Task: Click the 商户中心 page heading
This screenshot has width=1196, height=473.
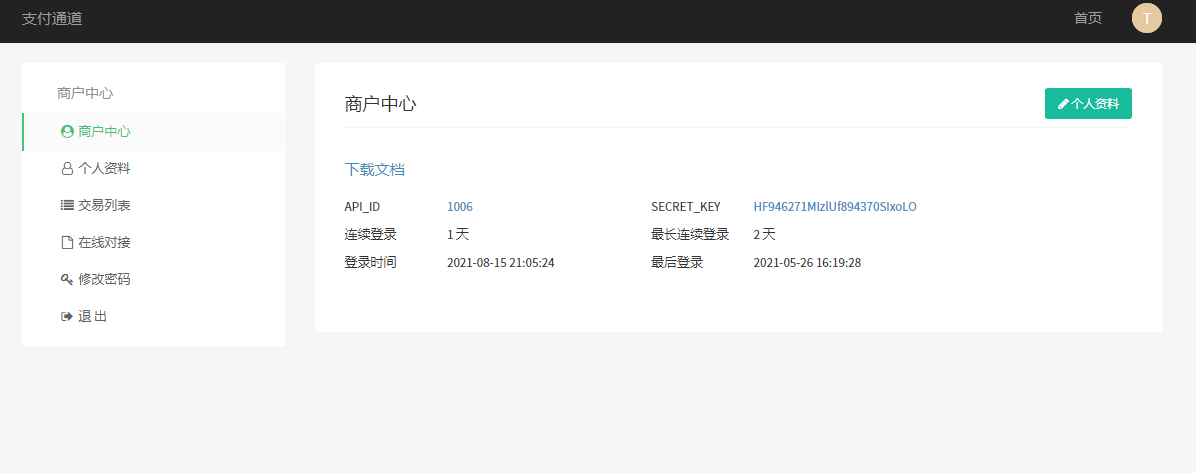Action: coord(381,105)
